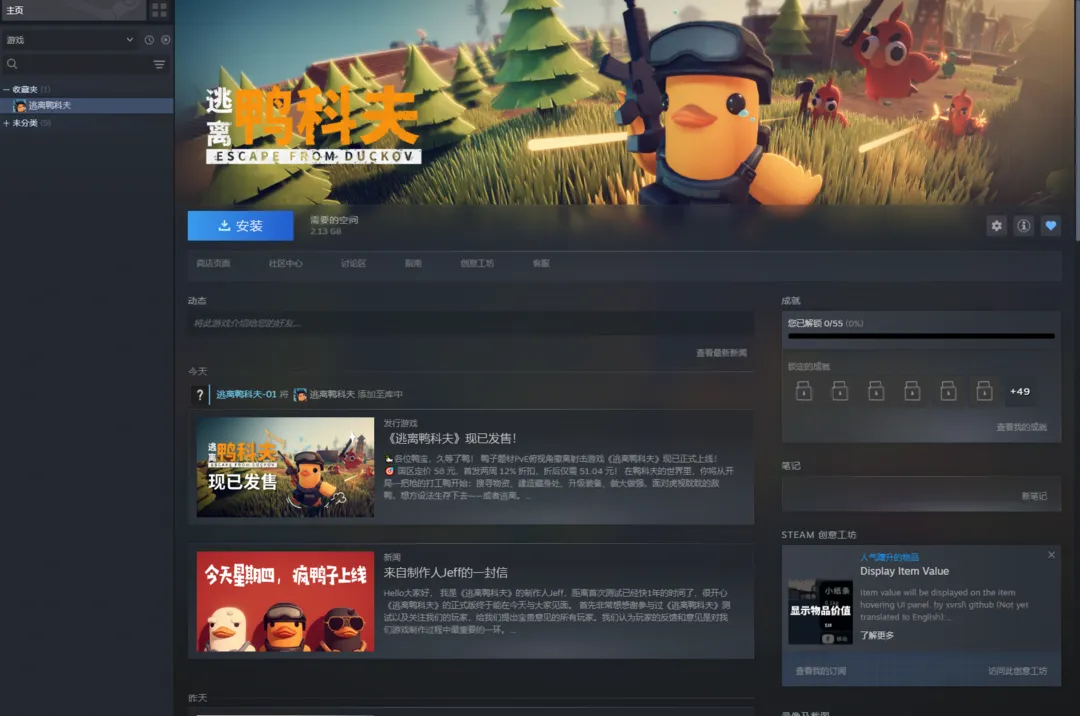
Task: Show game info with the info icon
Action: coord(1023,226)
